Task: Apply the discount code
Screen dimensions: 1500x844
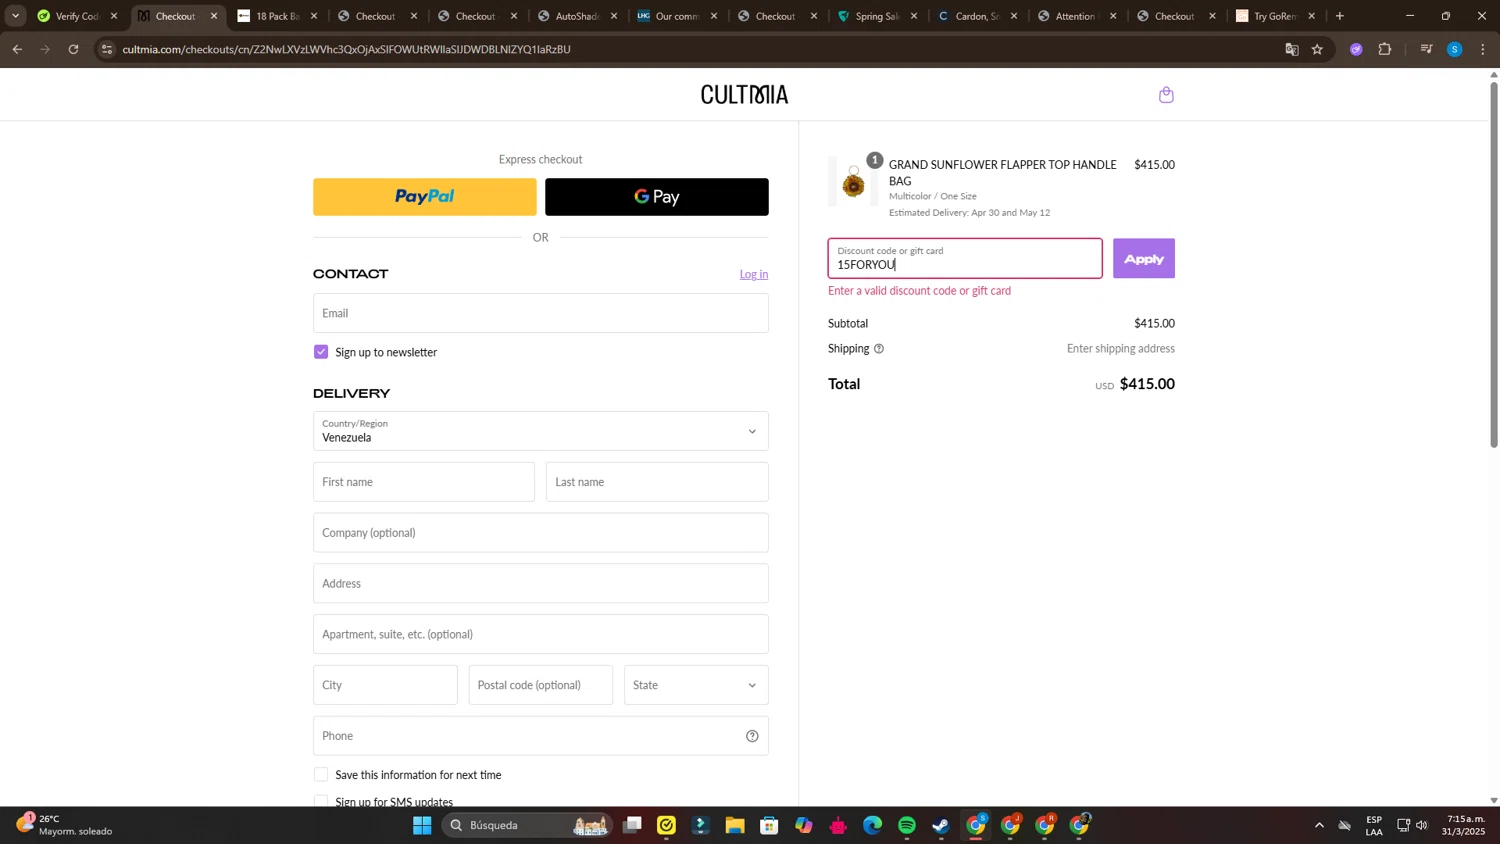Action: [x=1144, y=259]
